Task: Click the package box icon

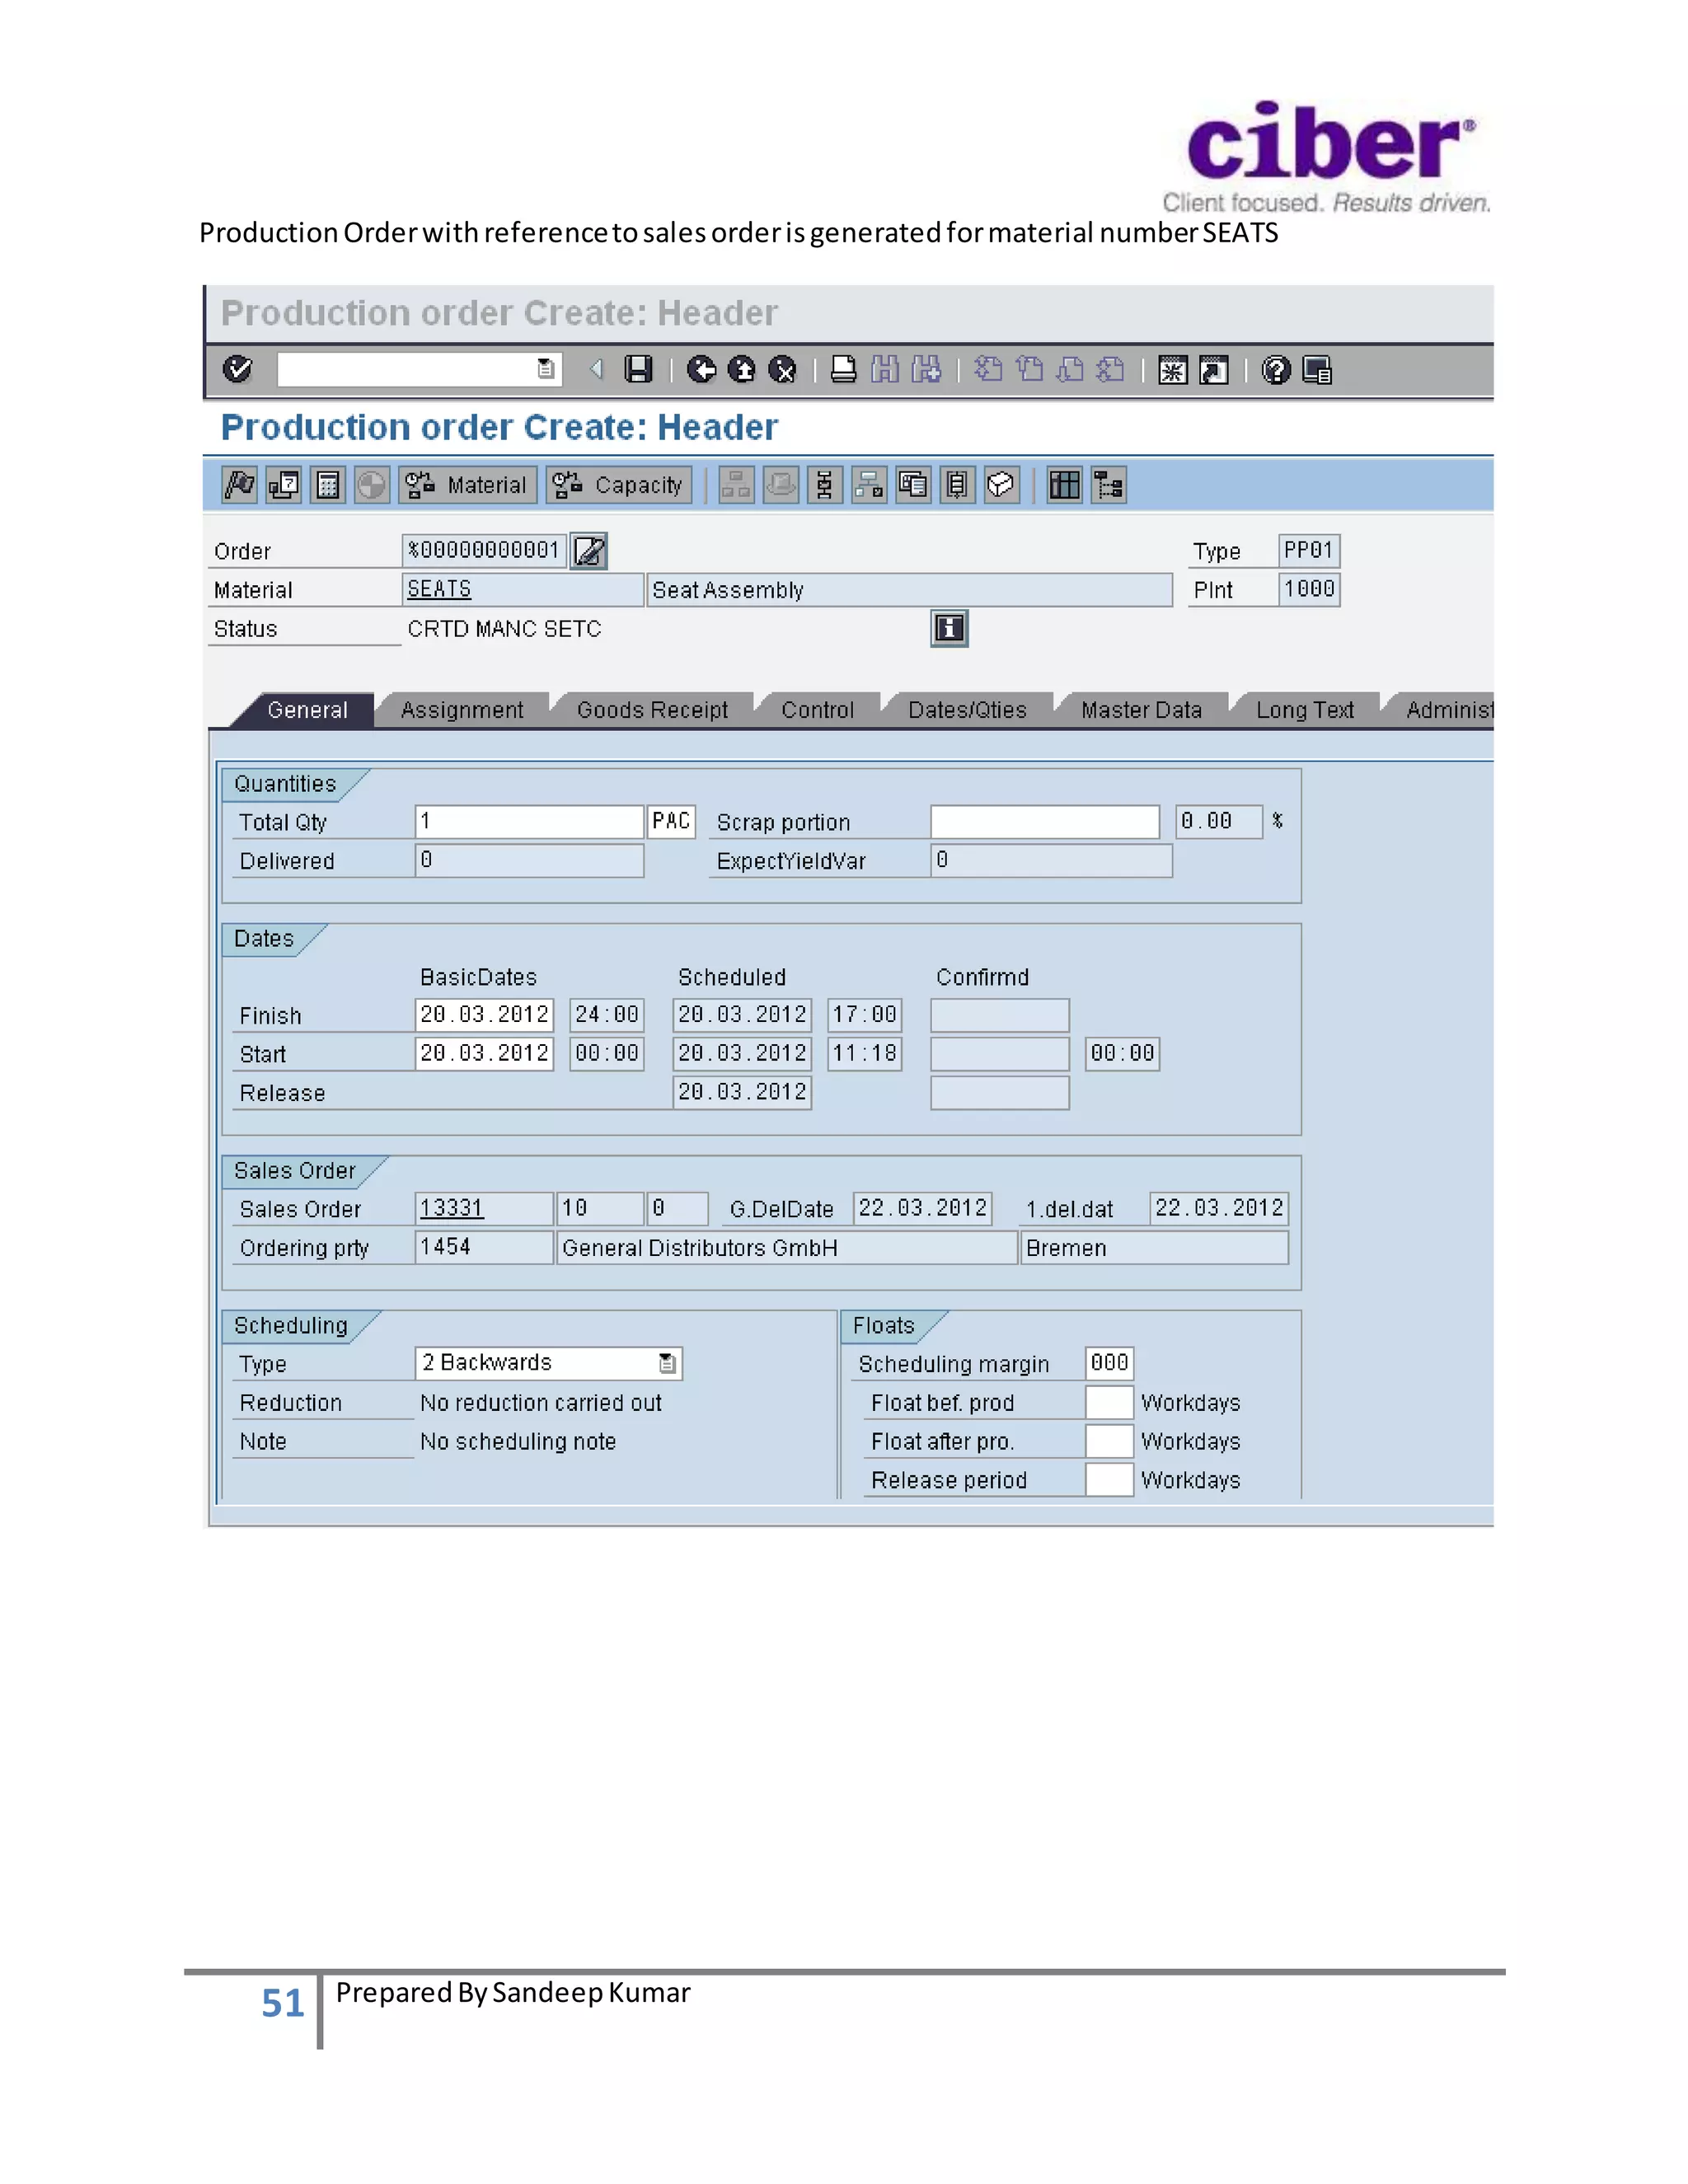Action: [x=1001, y=485]
